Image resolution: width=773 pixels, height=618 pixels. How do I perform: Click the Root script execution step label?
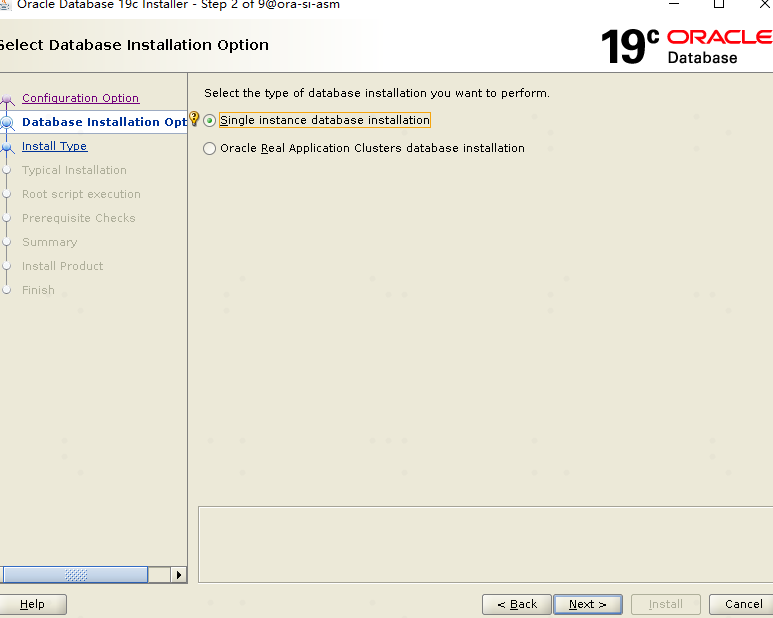pyautogui.click(x=81, y=194)
